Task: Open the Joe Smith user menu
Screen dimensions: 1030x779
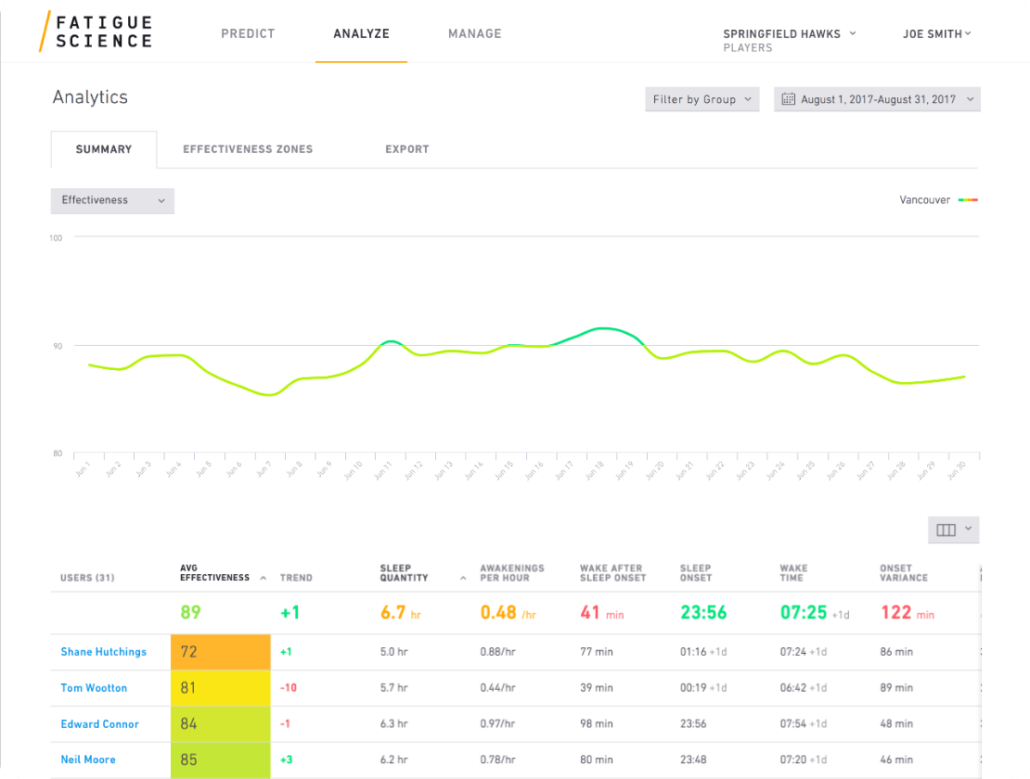Action: pyautogui.click(x=937, y=34)
